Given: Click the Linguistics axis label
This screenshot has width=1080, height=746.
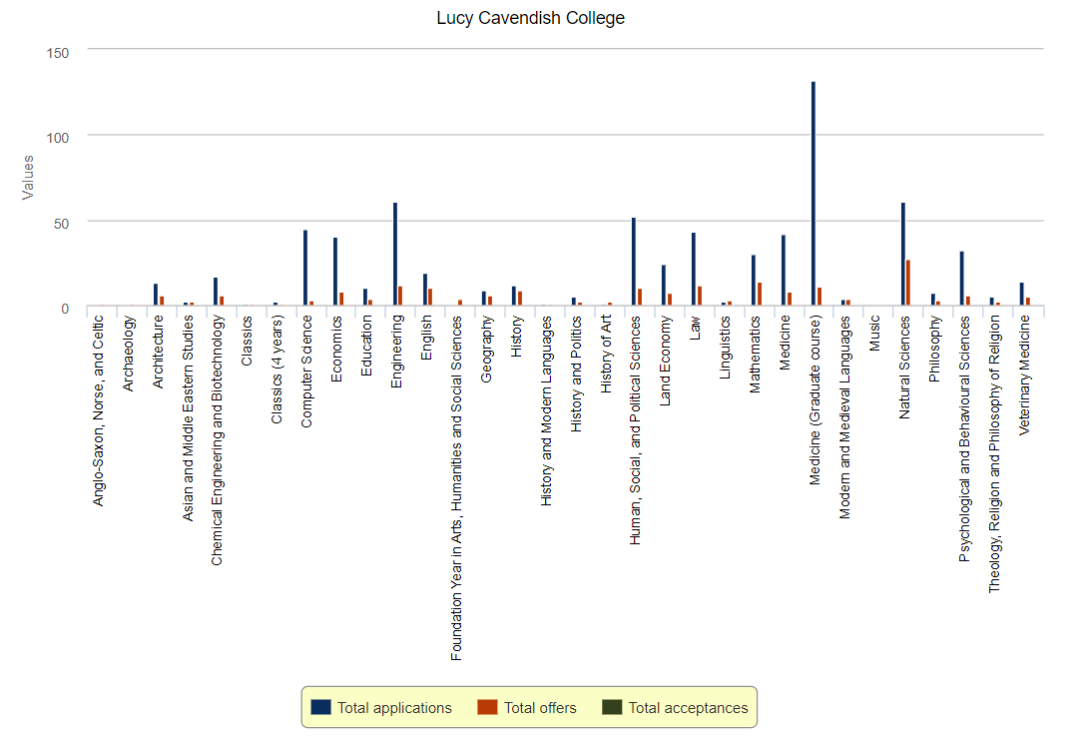Looking at the screenshot, I should pos(725,347).
